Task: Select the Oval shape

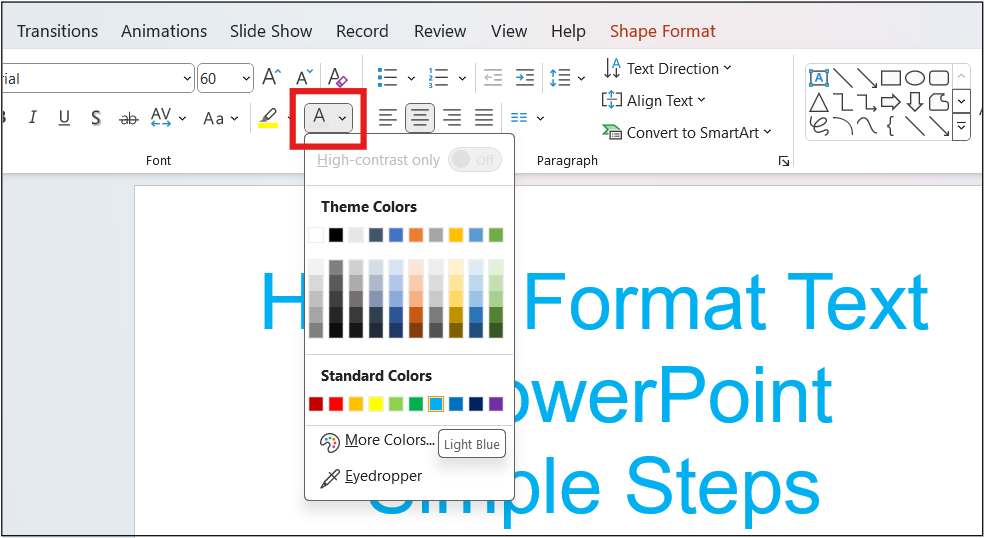Action: coord(914,78)
